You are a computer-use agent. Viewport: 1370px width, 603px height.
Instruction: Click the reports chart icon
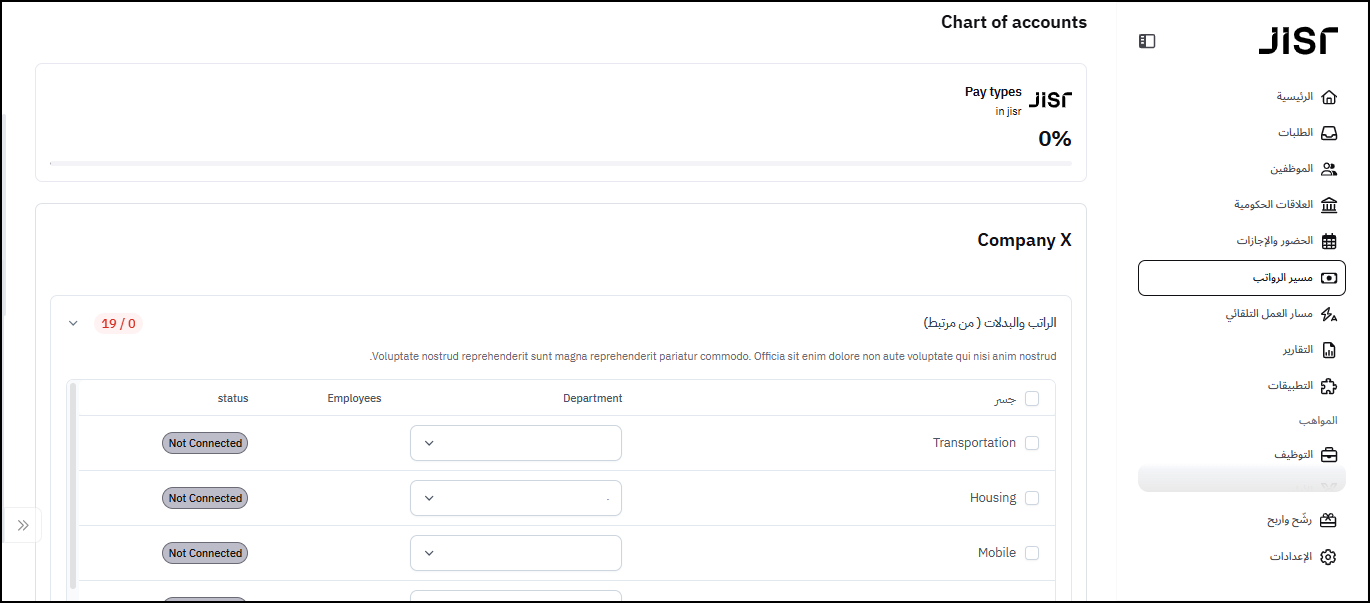click(x=1328, y=350)
